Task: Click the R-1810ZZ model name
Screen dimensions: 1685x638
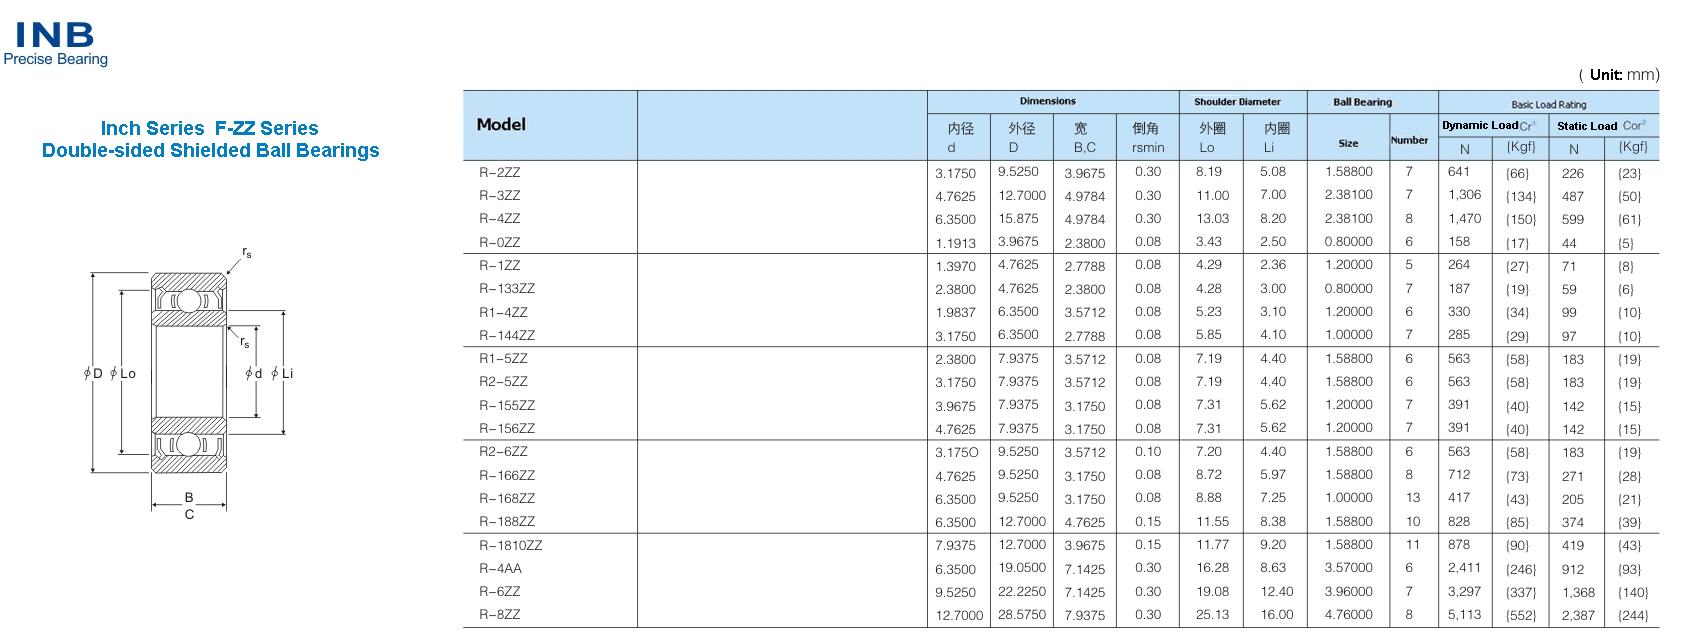Action: pyautogui.click(x=510, y=546)
